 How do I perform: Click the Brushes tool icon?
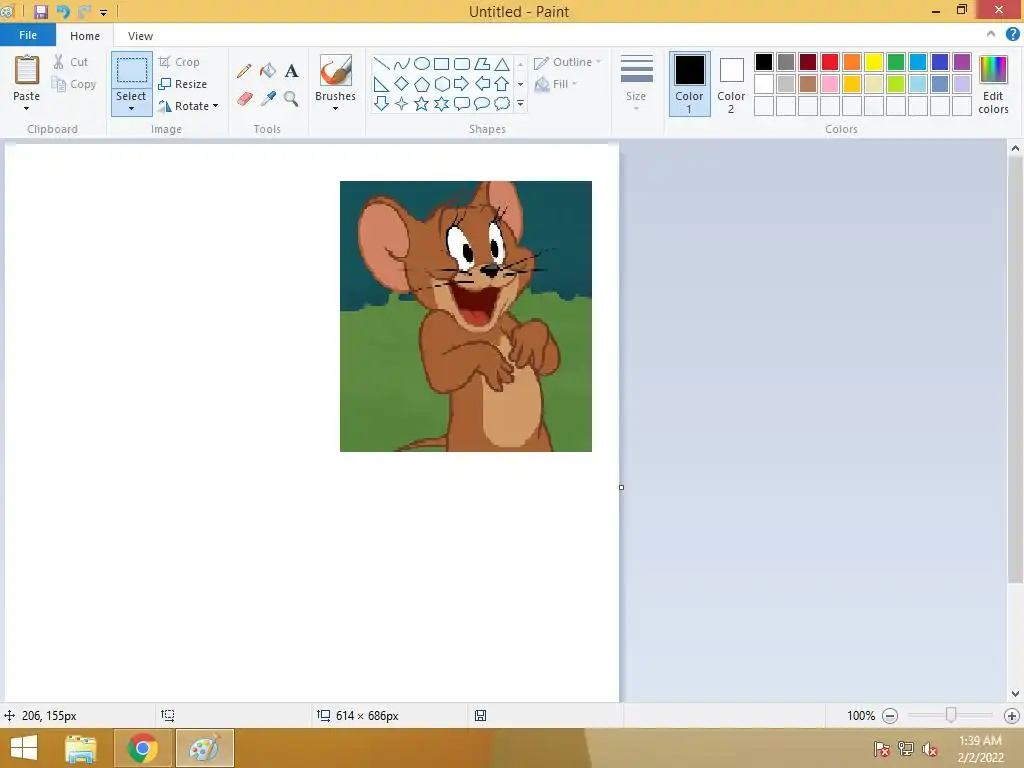[336, 70]
